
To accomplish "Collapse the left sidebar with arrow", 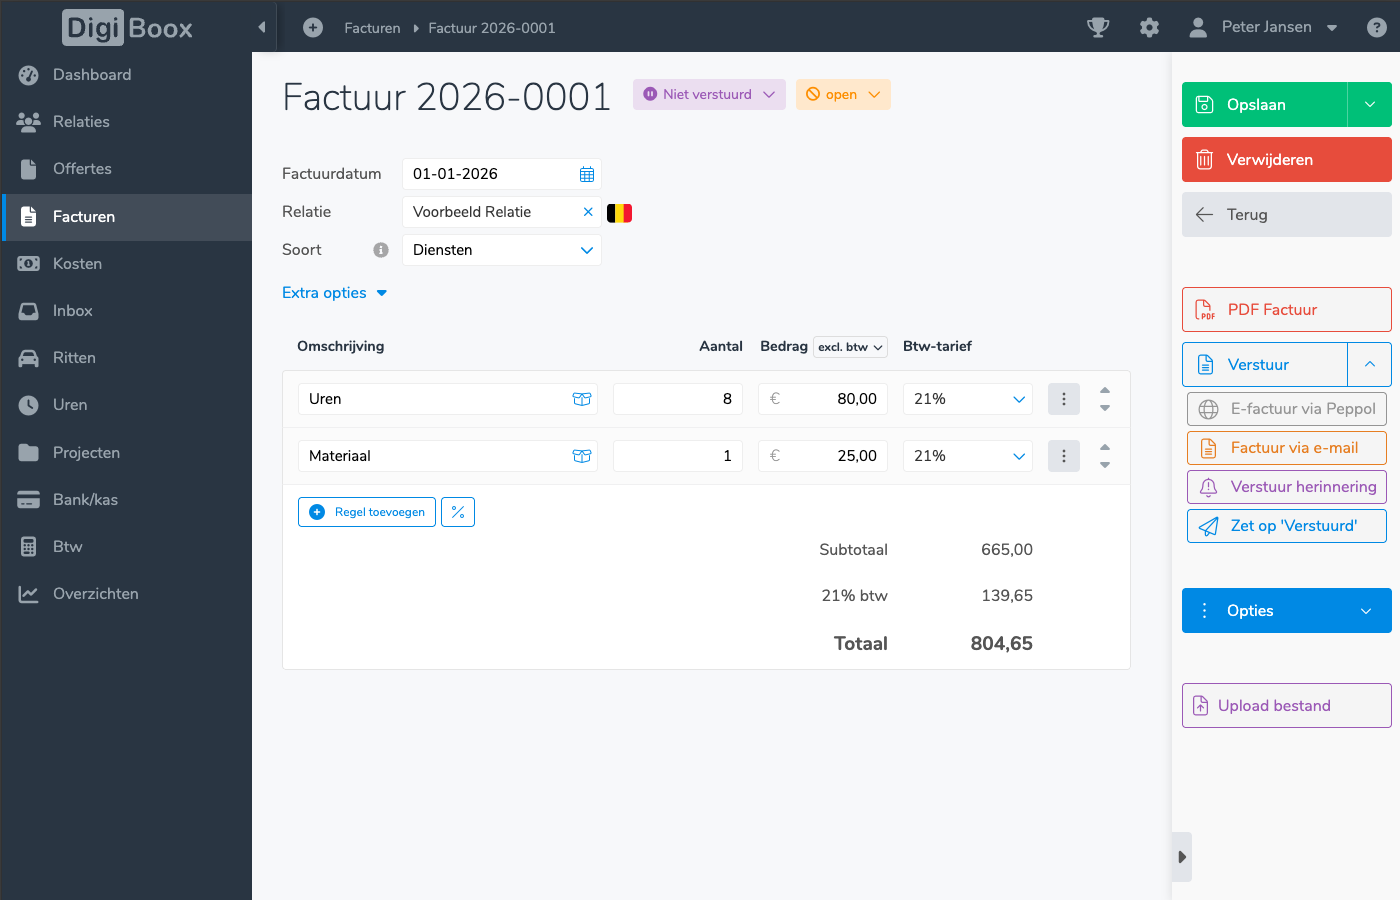I will point(262,27).
